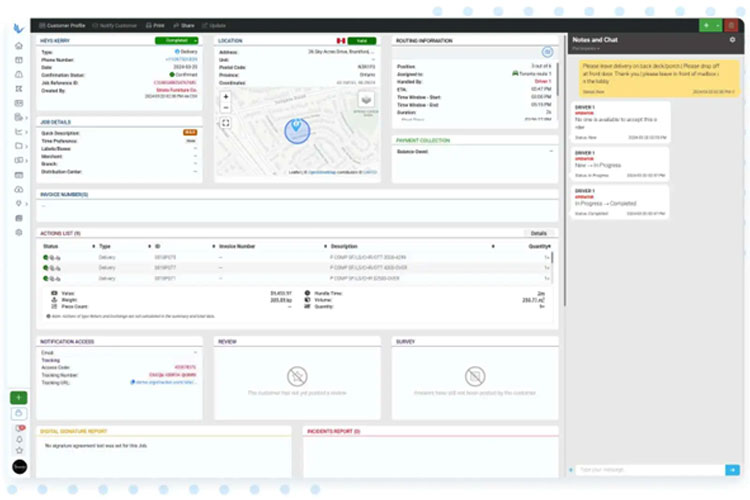Open the Participants dropdown under Notes and Chat
Viewport: 750px width, 500px height.
tap(586, 48)
